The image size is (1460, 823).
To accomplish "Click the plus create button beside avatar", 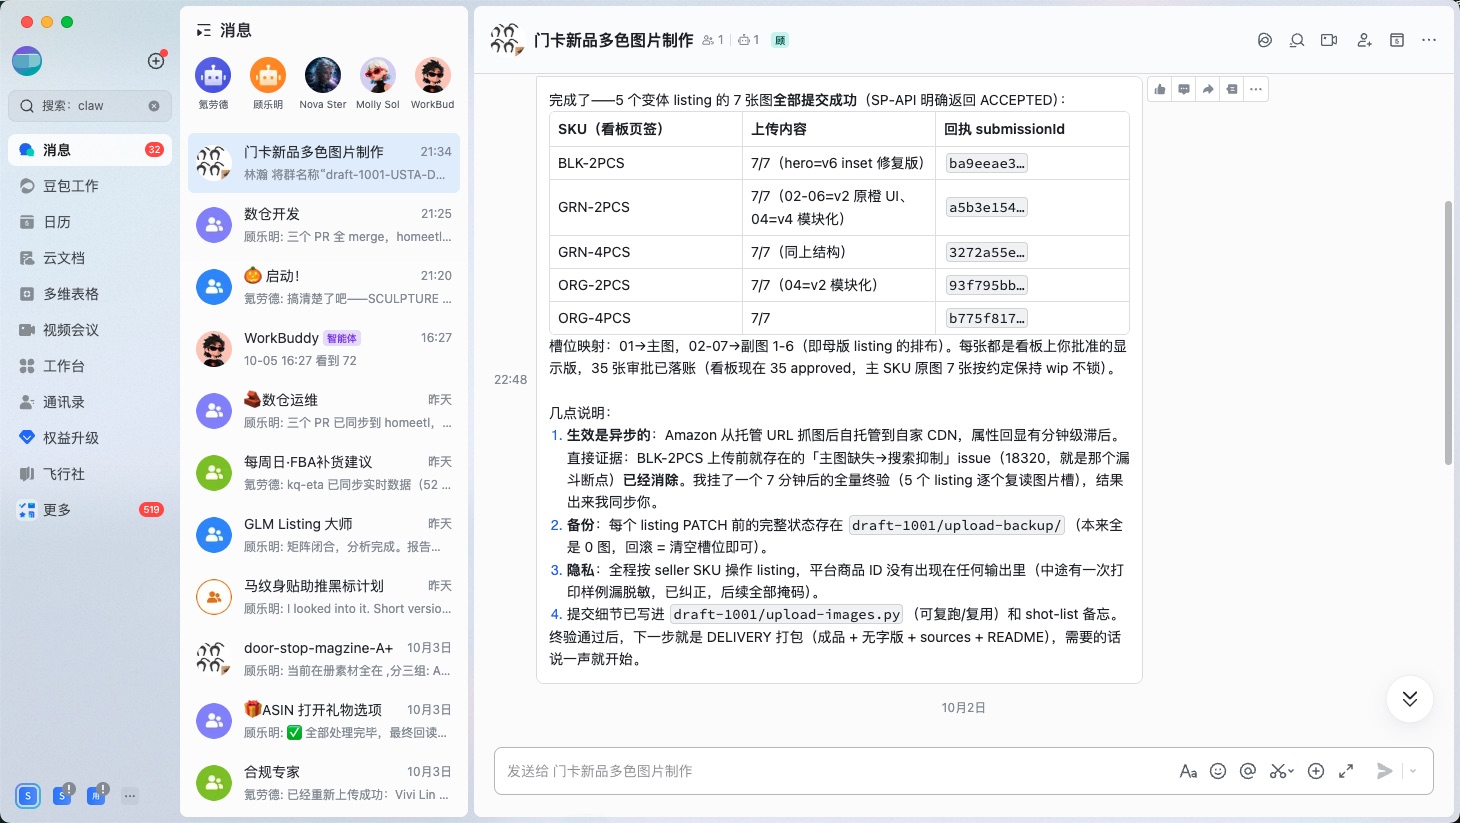I will 156,61.
